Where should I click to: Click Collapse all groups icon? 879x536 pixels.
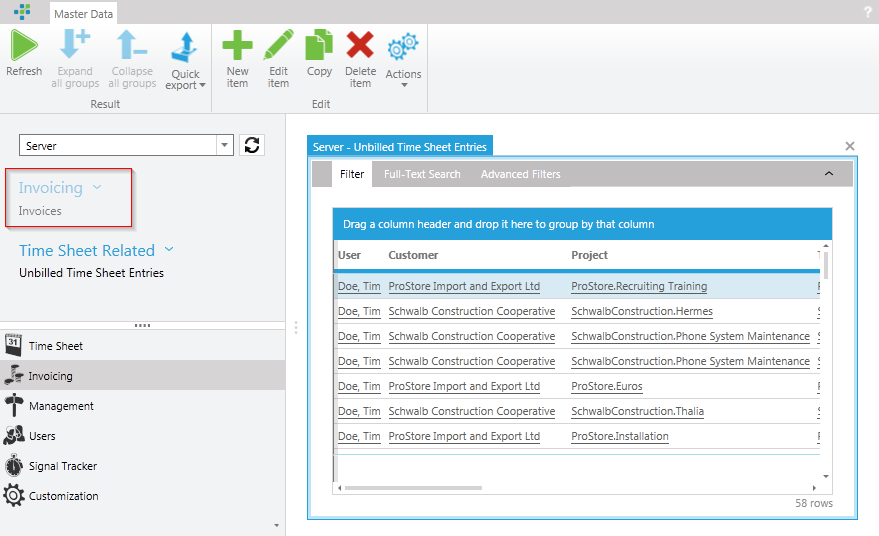pyautogui.click(x=131, y=45)
